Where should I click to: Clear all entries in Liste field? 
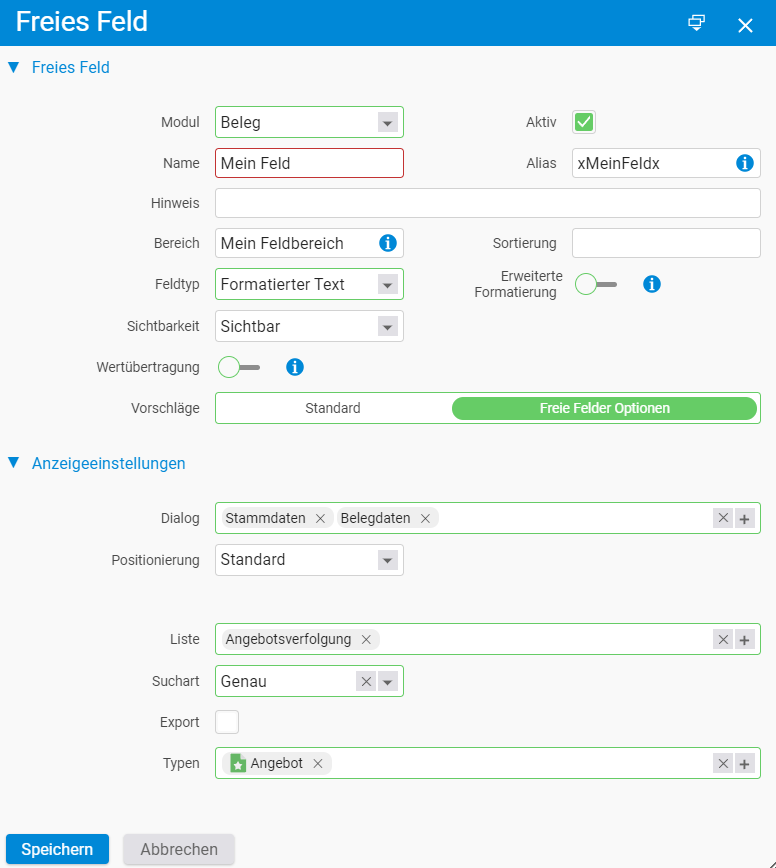click(x=723, y=640)
